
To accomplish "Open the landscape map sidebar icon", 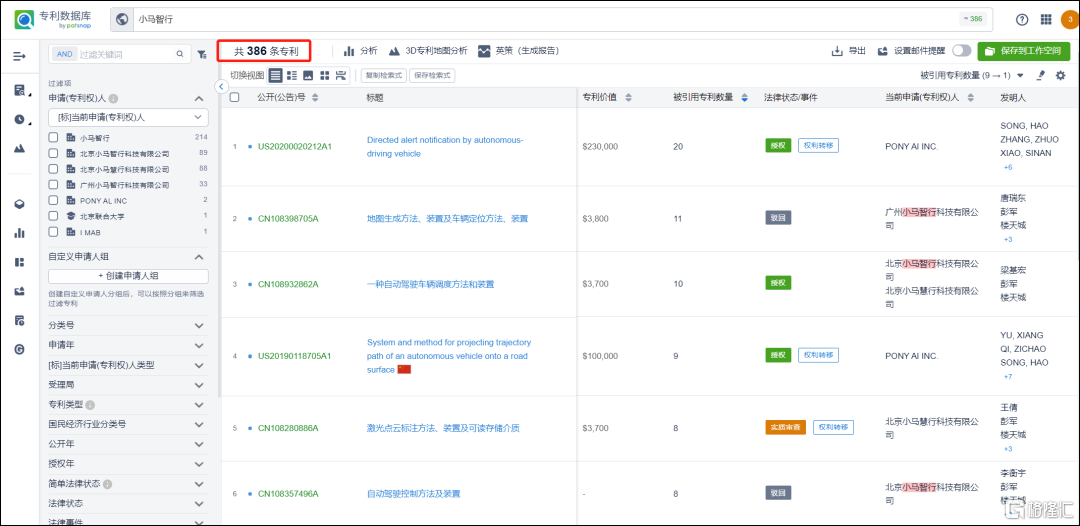I will 19,148.
